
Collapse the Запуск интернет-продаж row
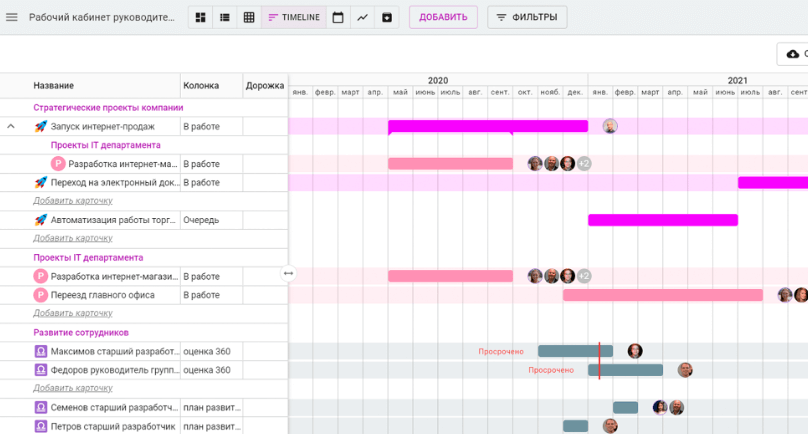pos(11,126)
